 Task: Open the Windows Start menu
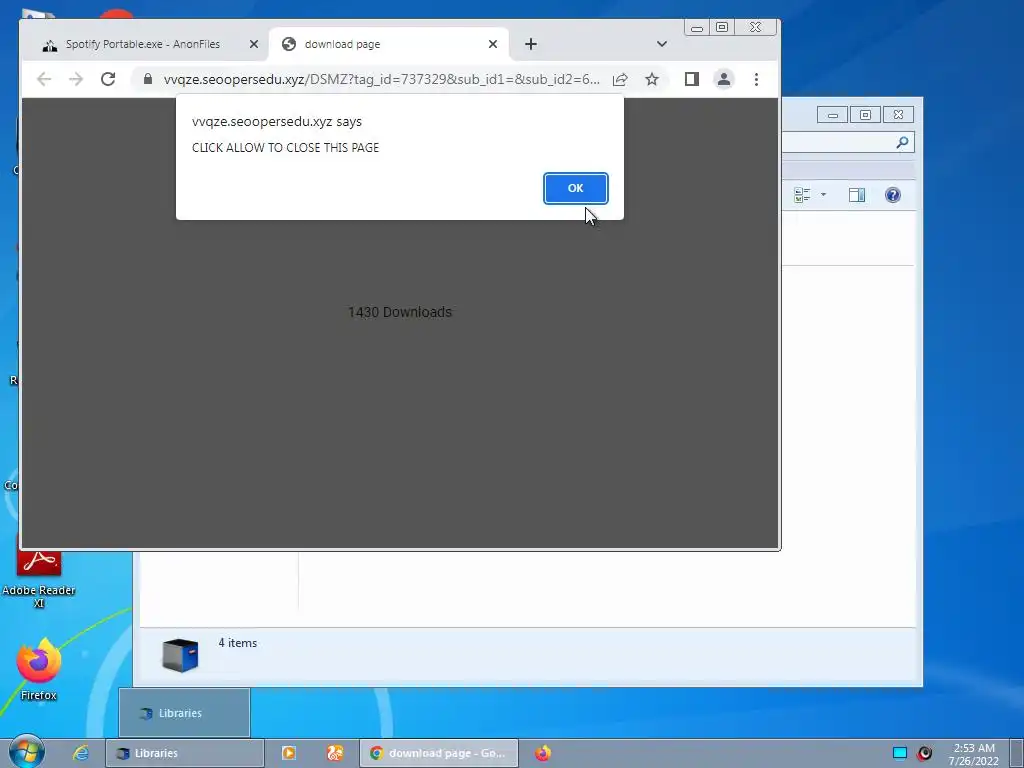click(x=26, y=752)
